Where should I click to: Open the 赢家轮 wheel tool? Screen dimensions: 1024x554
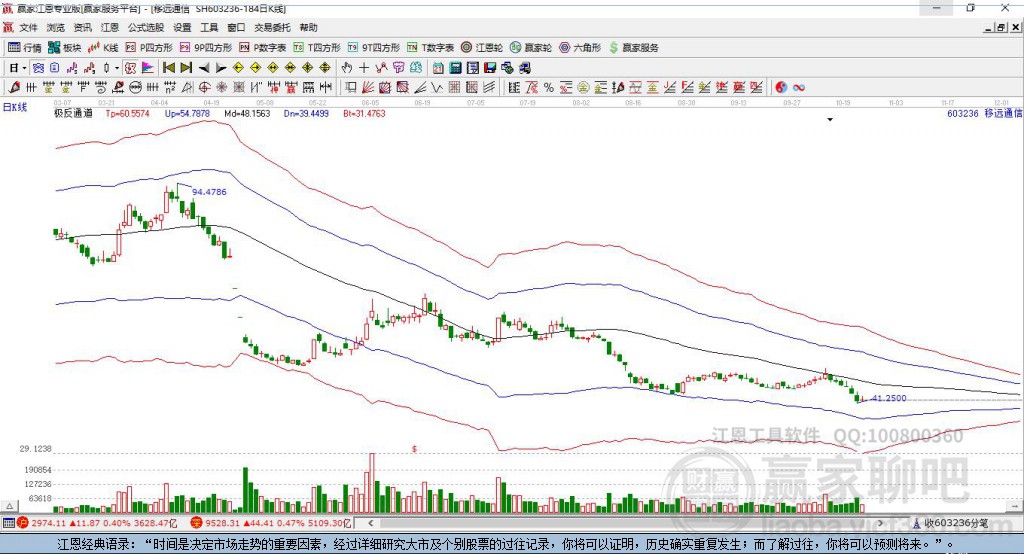click(x=531, y=48)
